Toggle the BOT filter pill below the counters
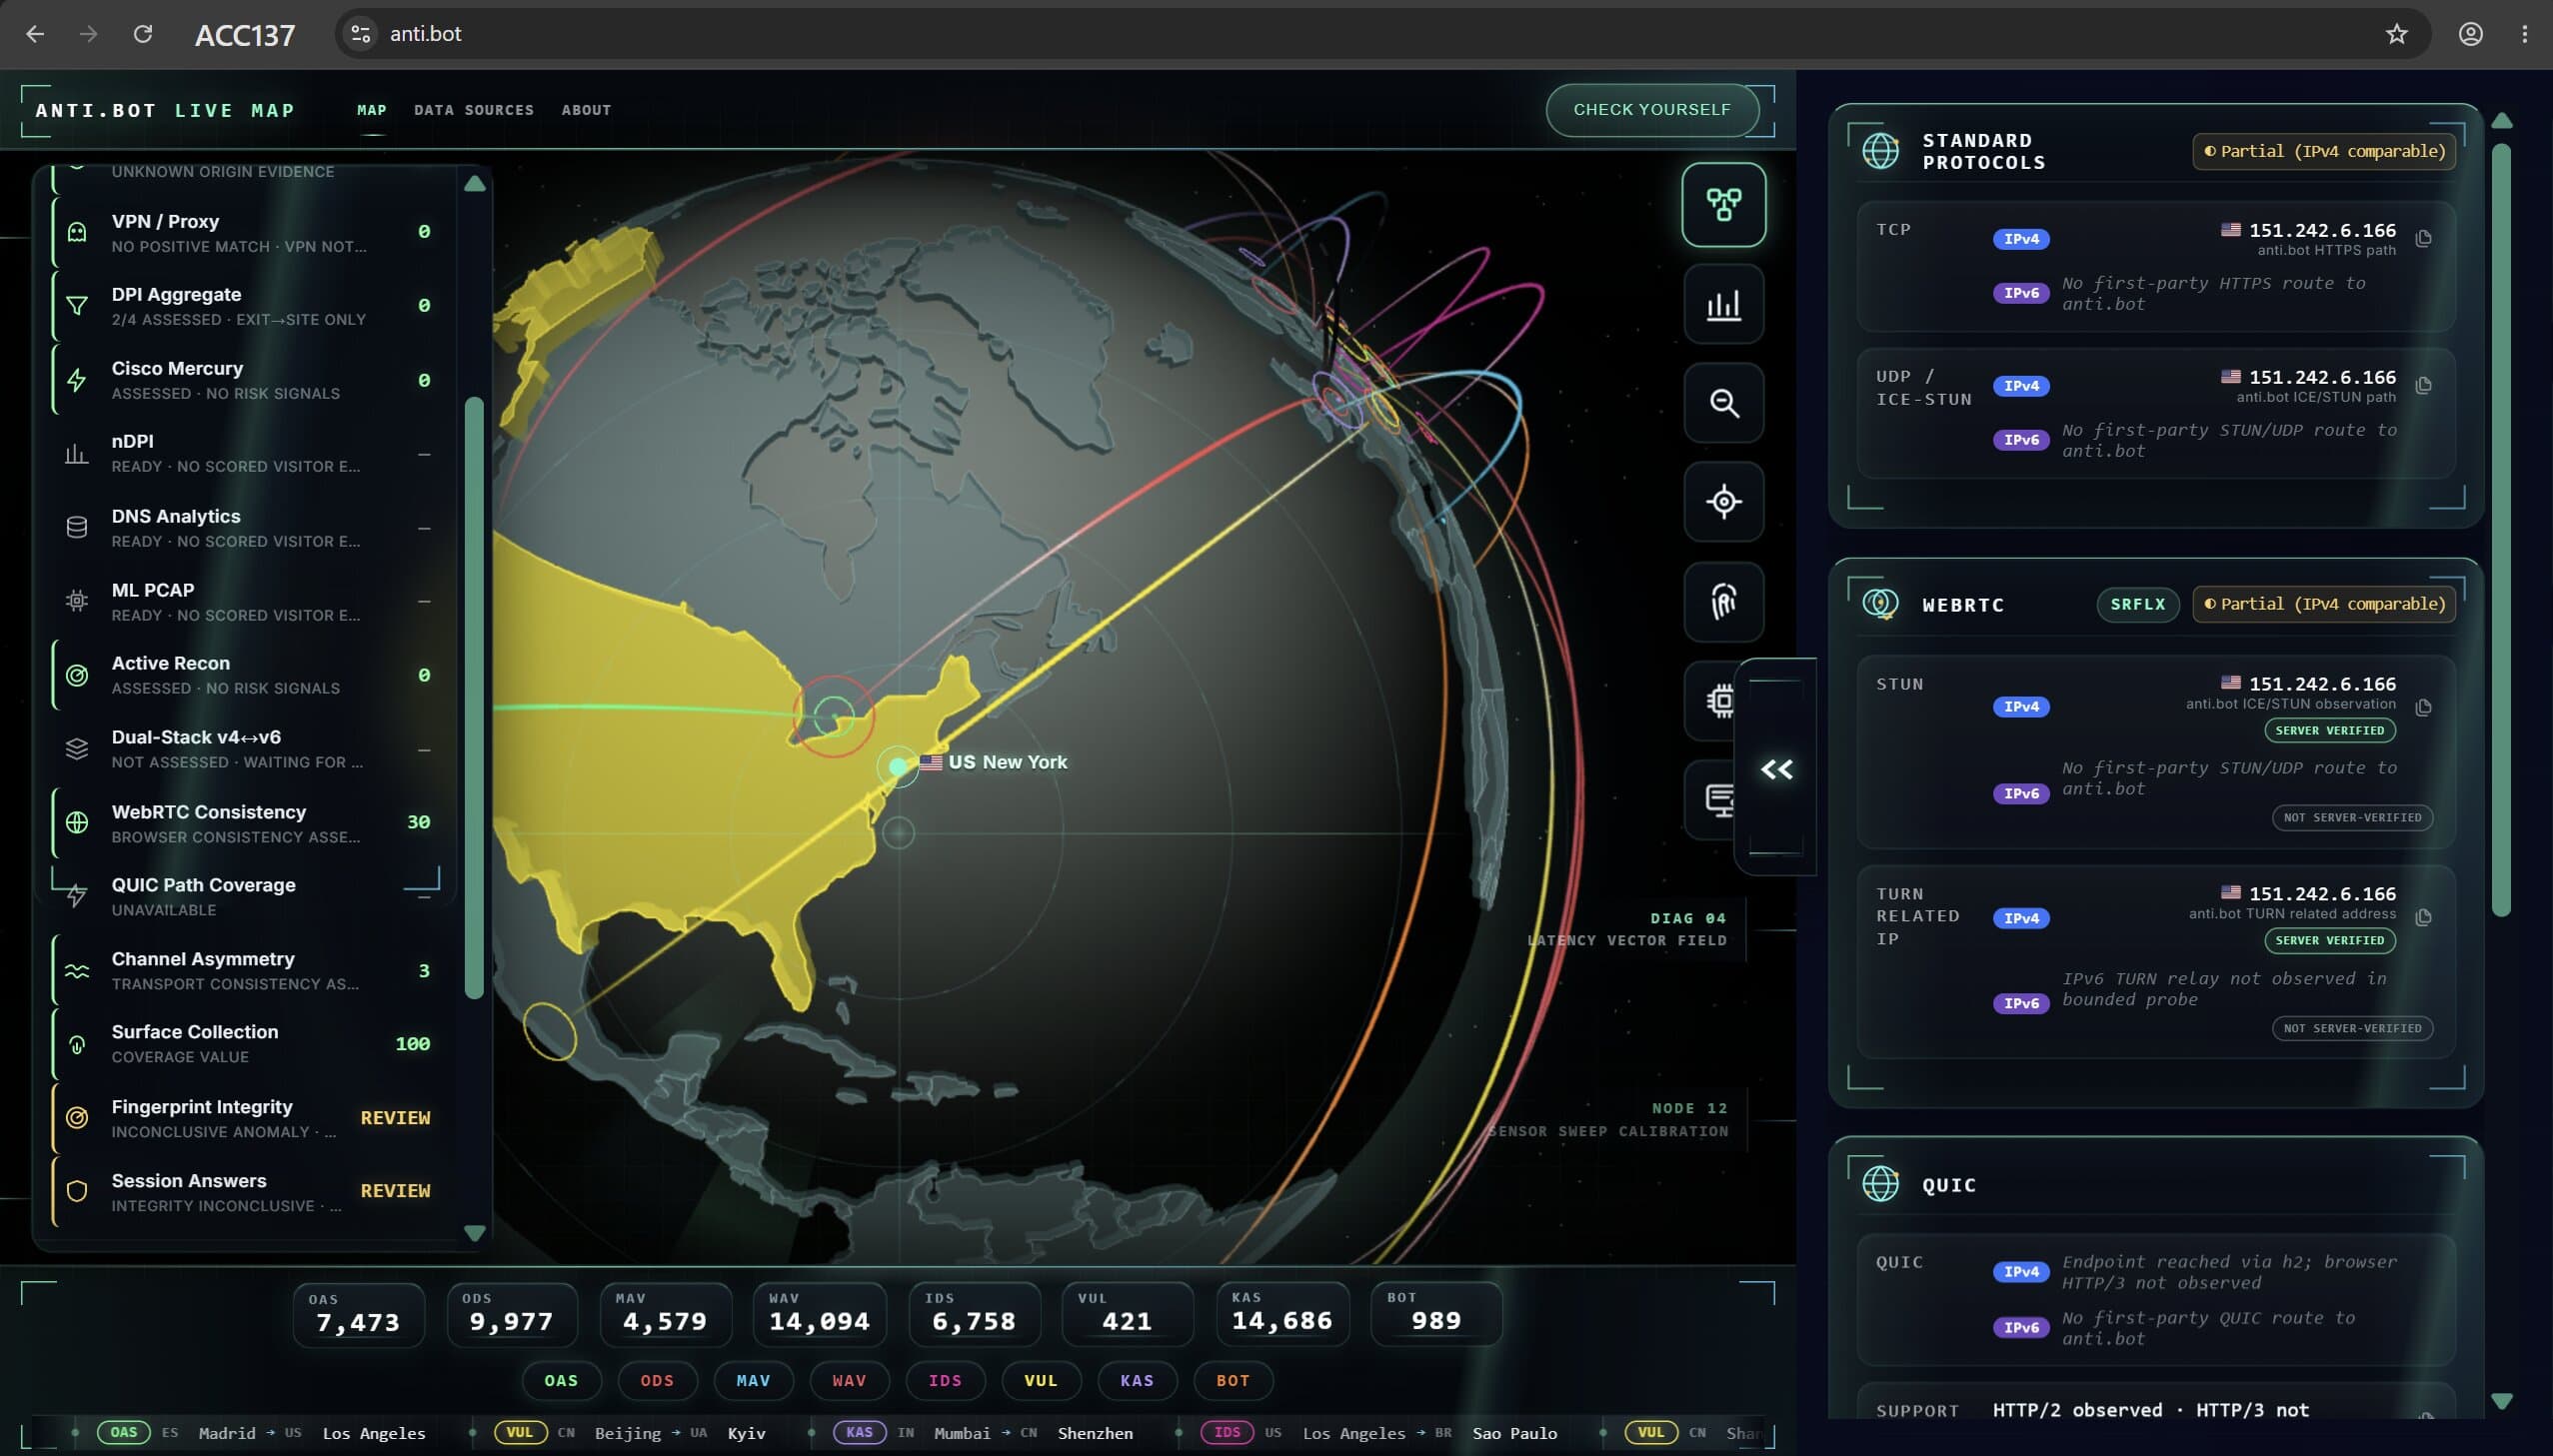Screen dimensions: 2553x1456 click(x=1233, y=1381)
